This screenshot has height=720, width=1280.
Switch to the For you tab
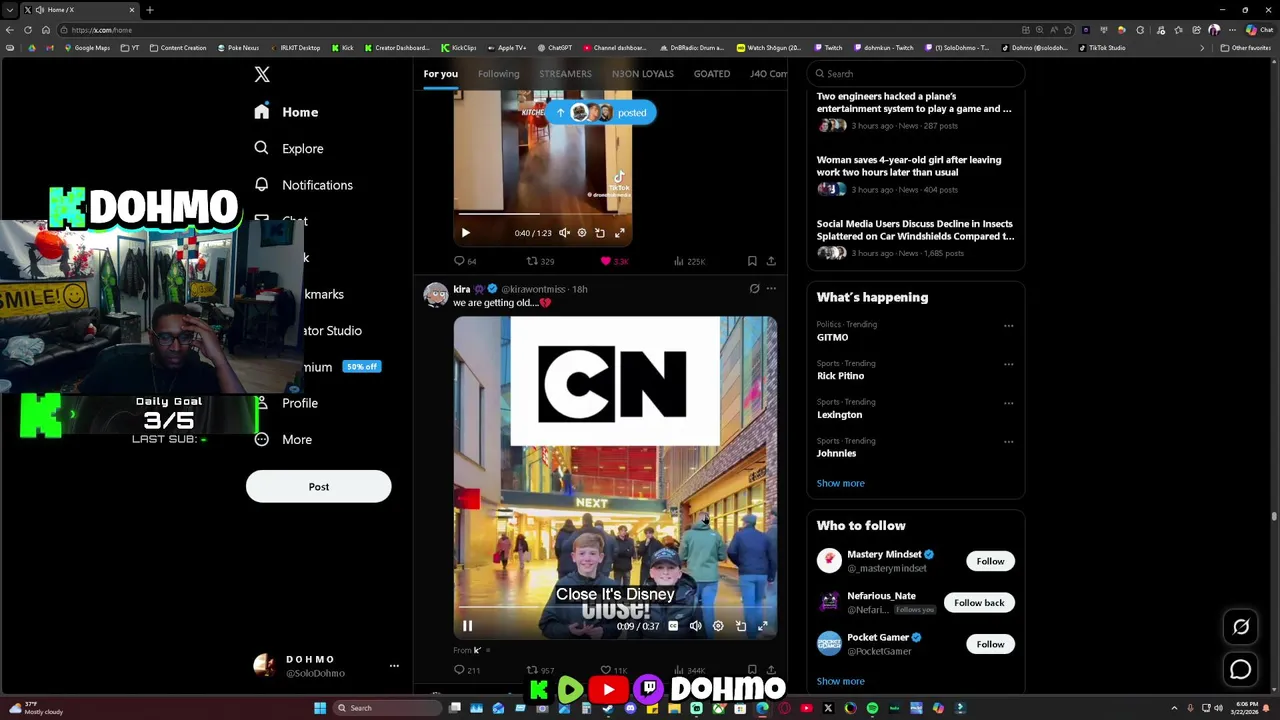[x=440, y=74]
